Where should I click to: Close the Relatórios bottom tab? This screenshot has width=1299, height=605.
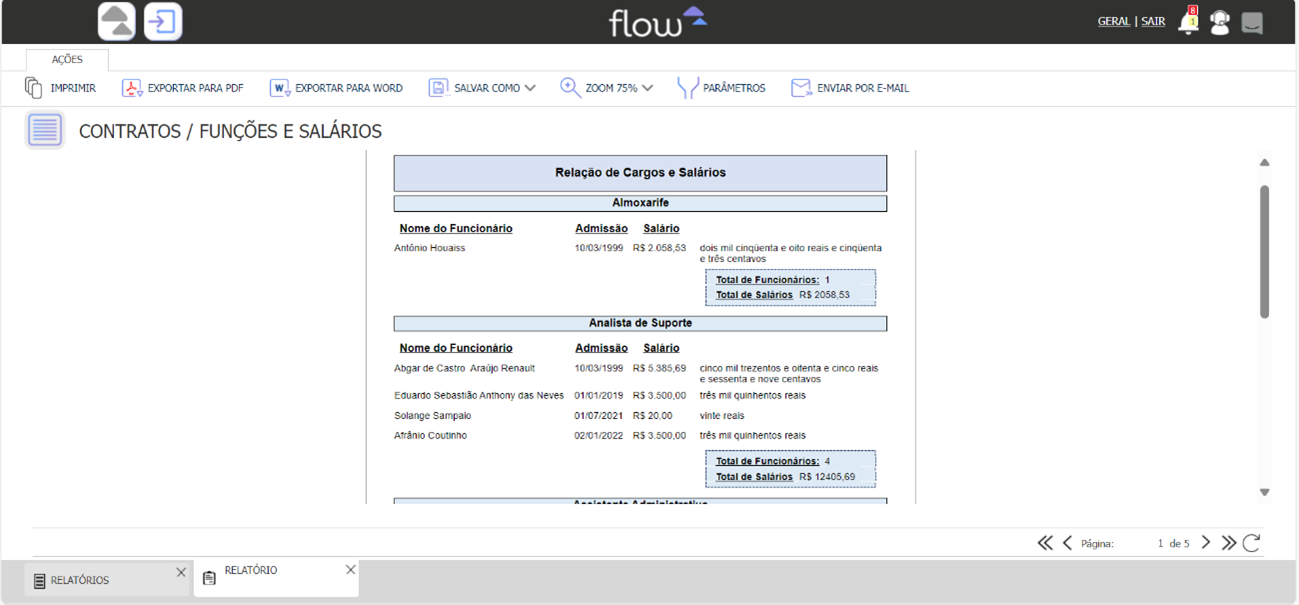pyautogui.click(x=181, y=572)
